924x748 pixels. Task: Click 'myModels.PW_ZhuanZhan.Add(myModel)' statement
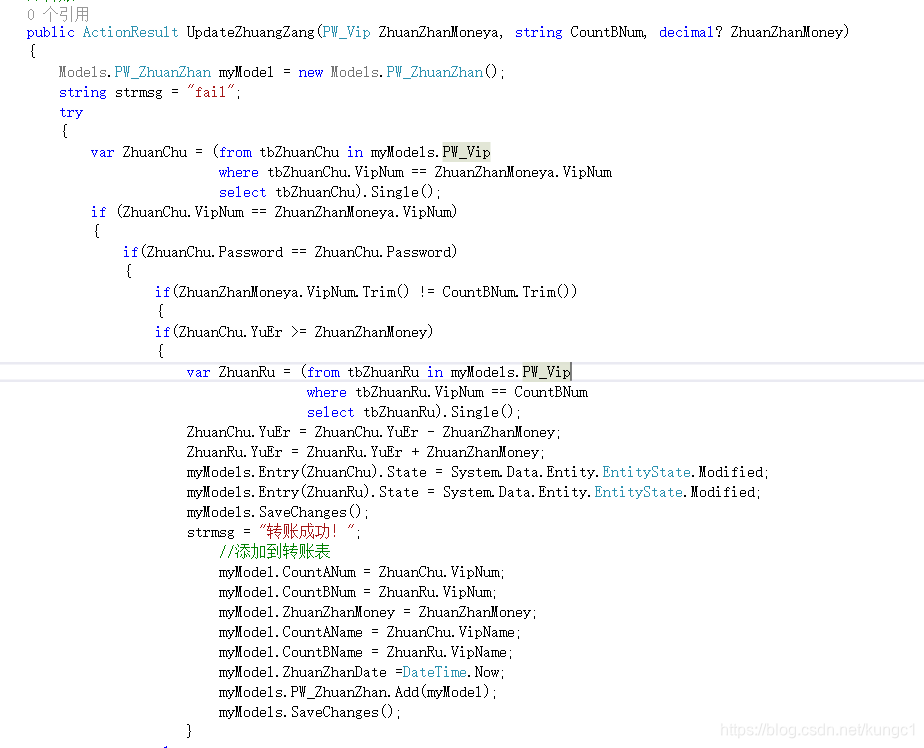357,692
